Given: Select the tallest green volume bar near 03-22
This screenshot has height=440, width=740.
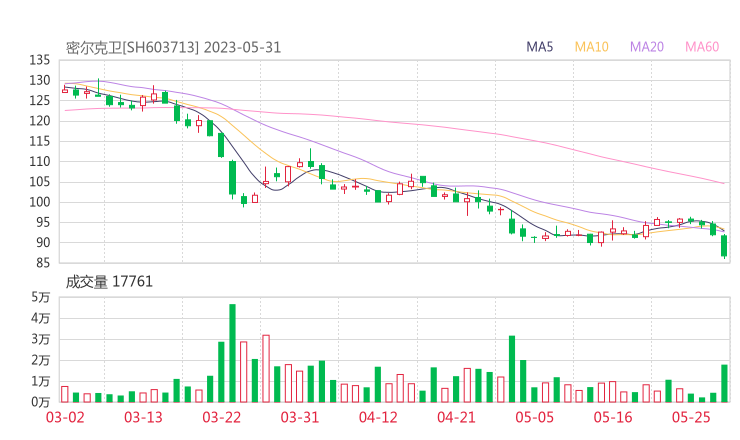Looking at the screenshot, I should pyautogui.click(x=232, y=353).
